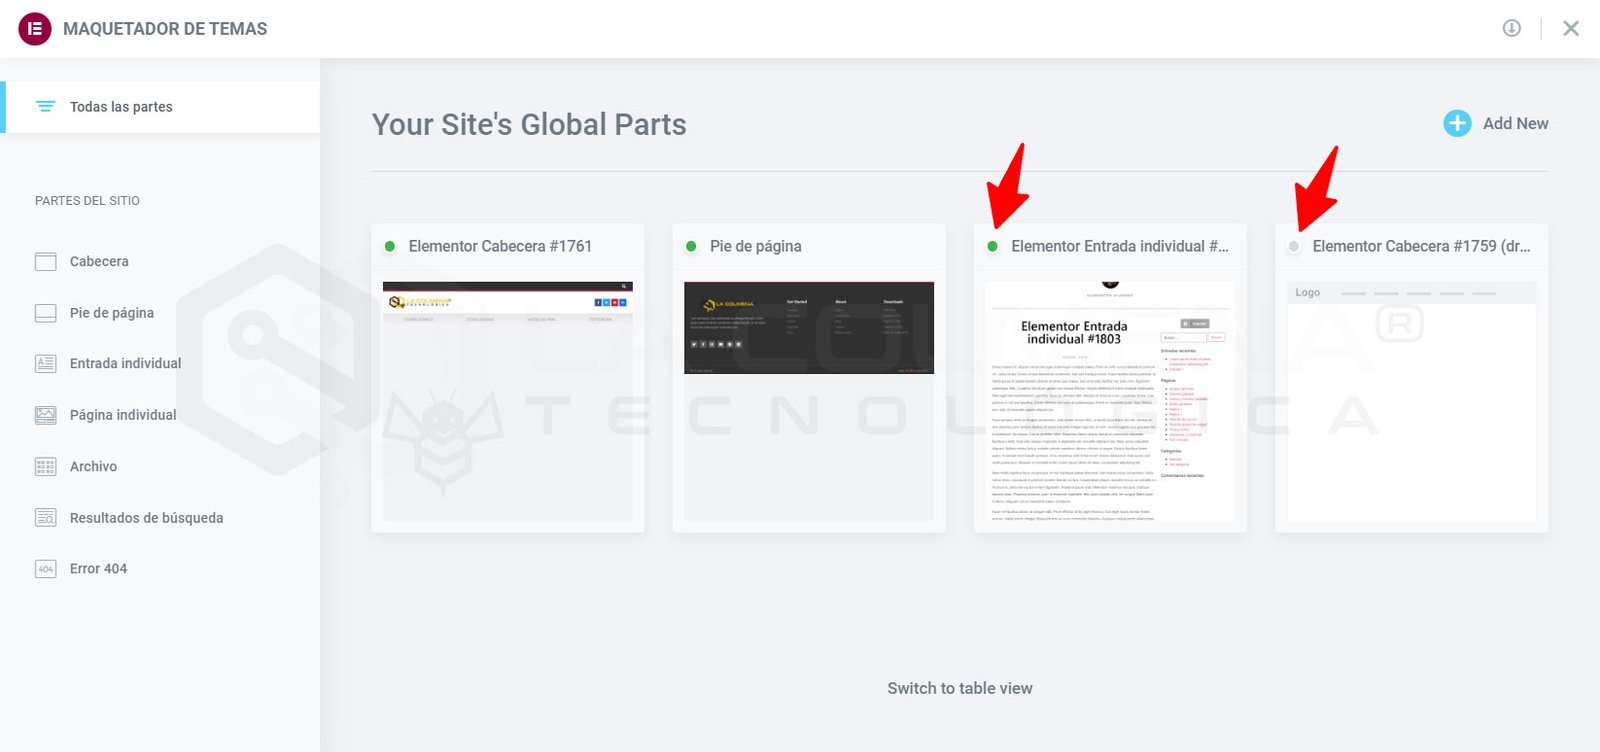The width and height of the screenshot is (1600, 752).
Task: Open the Elementor Cabecera #1761 thumbnail preview
Action: [x=507, y=400]
